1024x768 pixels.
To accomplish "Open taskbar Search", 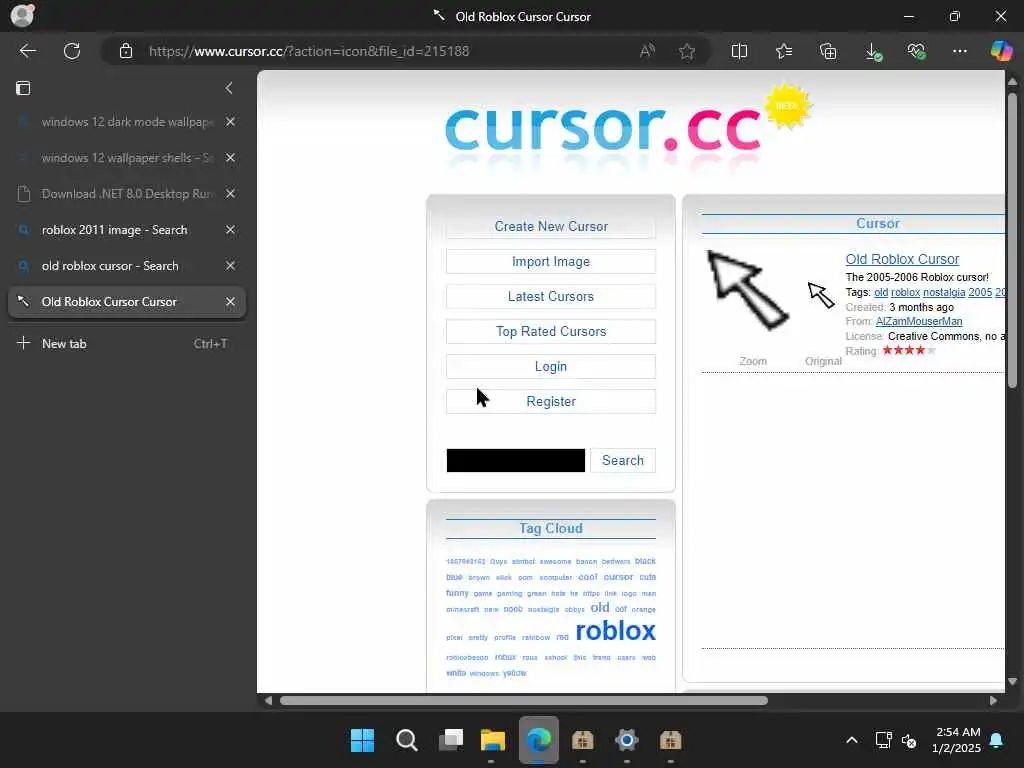I will point(406,740).
